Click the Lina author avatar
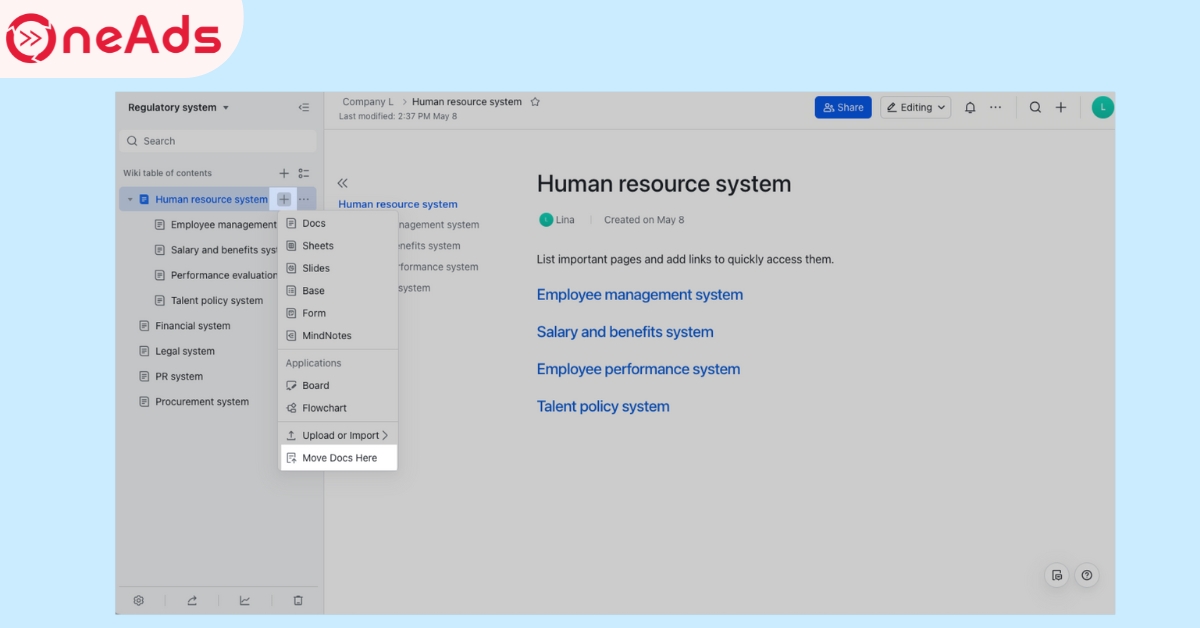1200x628 pixels. pyautogui.click(x=546, y=220)
